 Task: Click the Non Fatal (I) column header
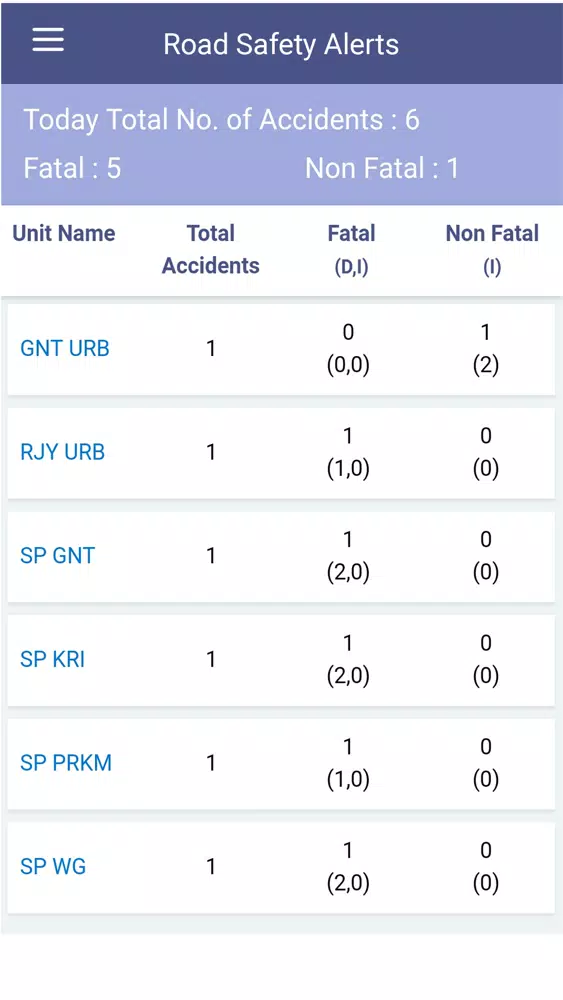point(492,249)
